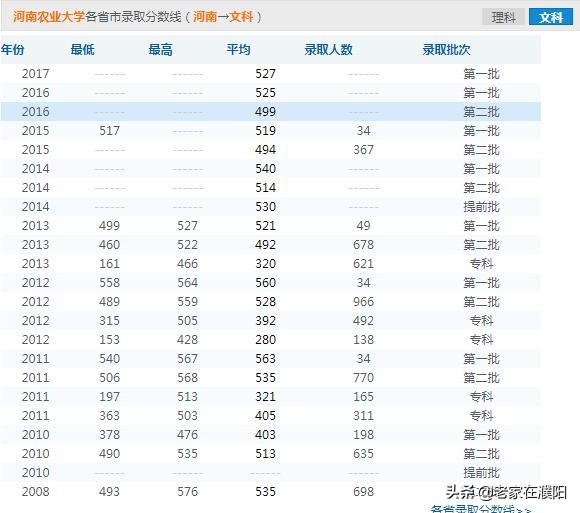Click the 最高 column header

pos(161,50)
